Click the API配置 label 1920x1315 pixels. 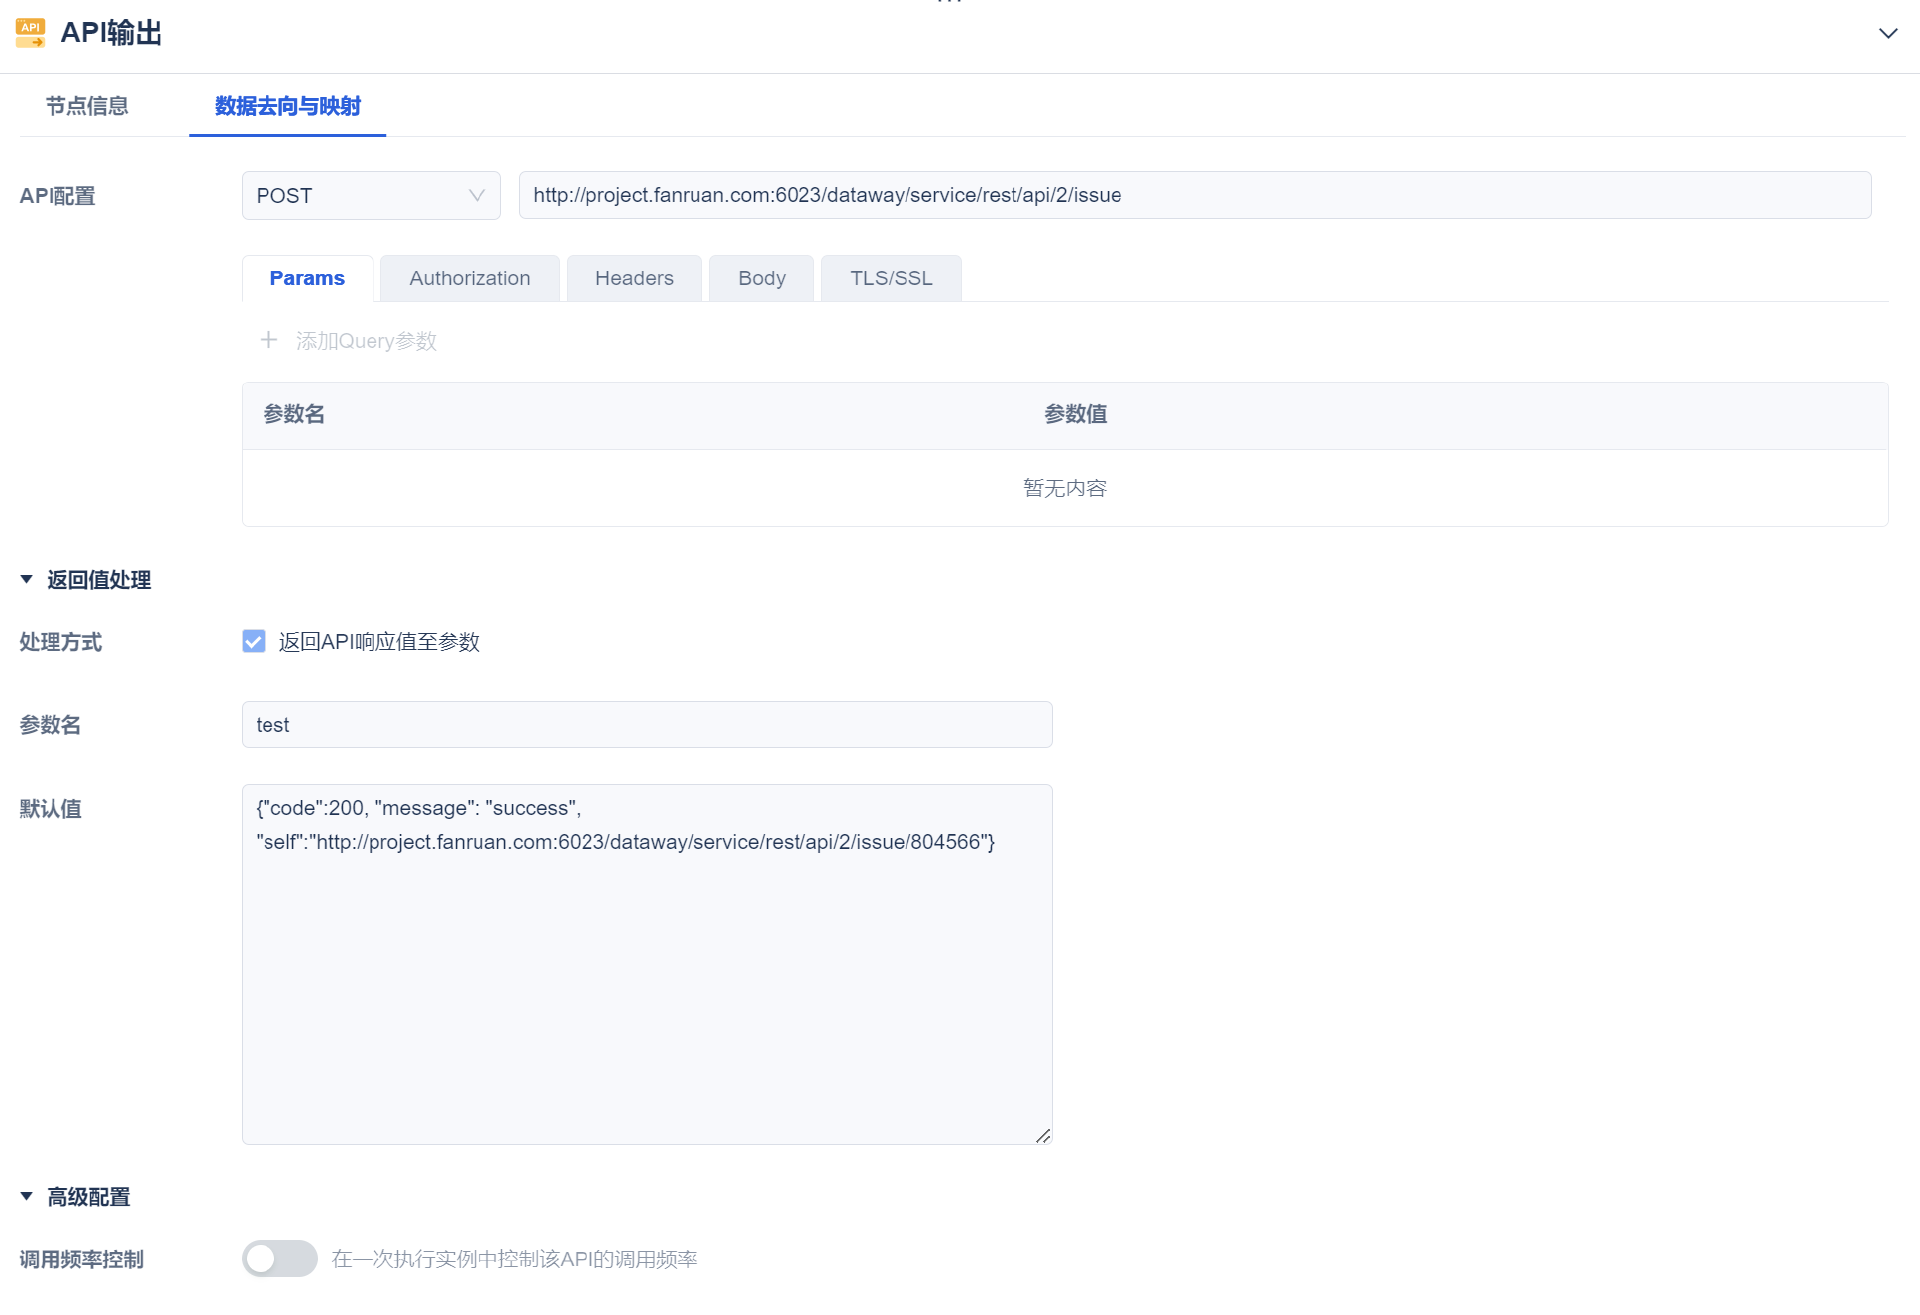point(57,196)
